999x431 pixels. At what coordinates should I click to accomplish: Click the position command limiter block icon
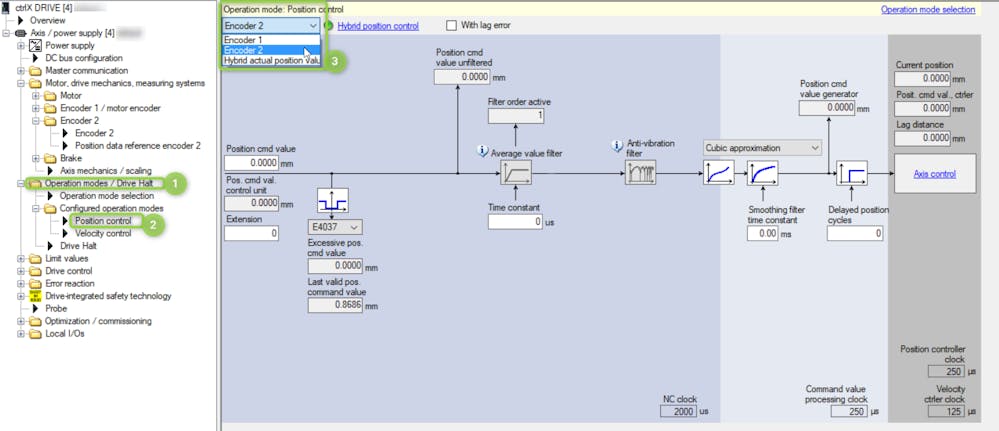(x=331, y=202)
